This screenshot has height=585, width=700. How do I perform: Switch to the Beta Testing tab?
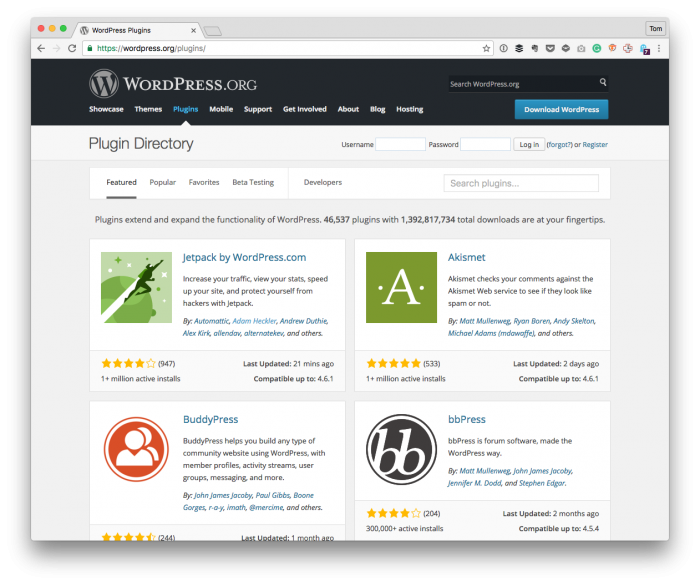click(x=253, y=182)
